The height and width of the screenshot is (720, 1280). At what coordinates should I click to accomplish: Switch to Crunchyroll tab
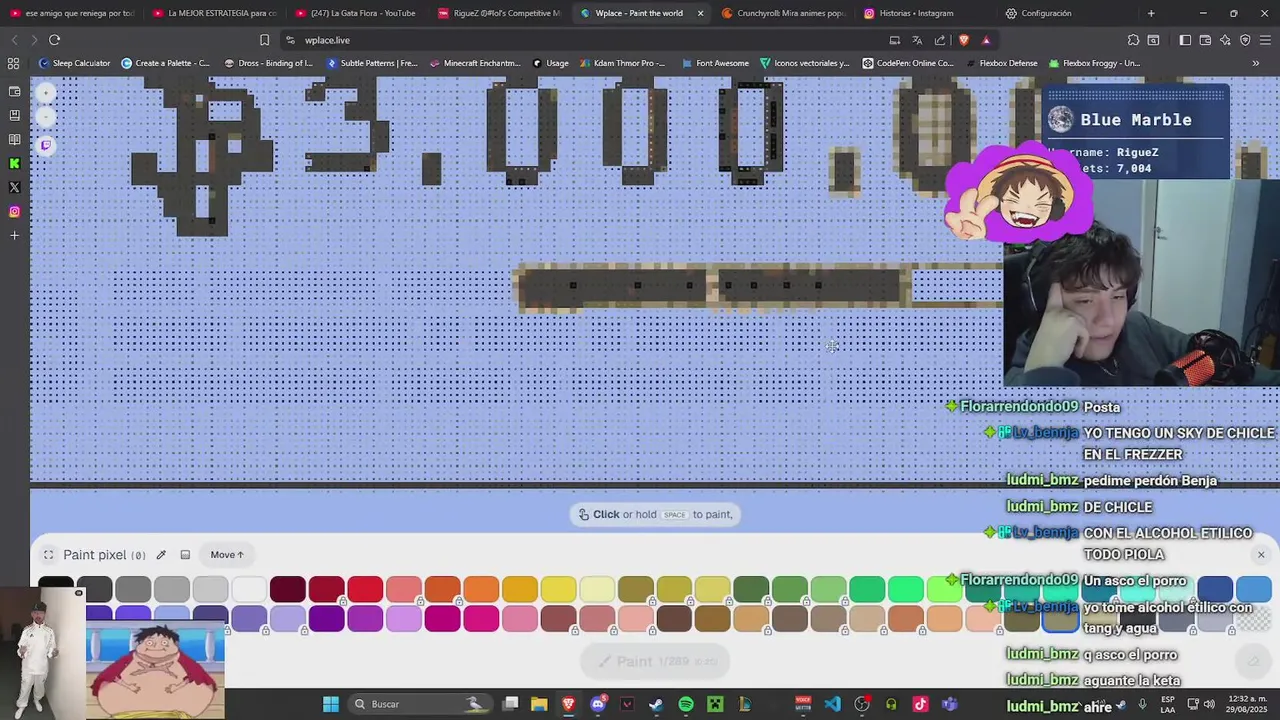coord(783,13)
